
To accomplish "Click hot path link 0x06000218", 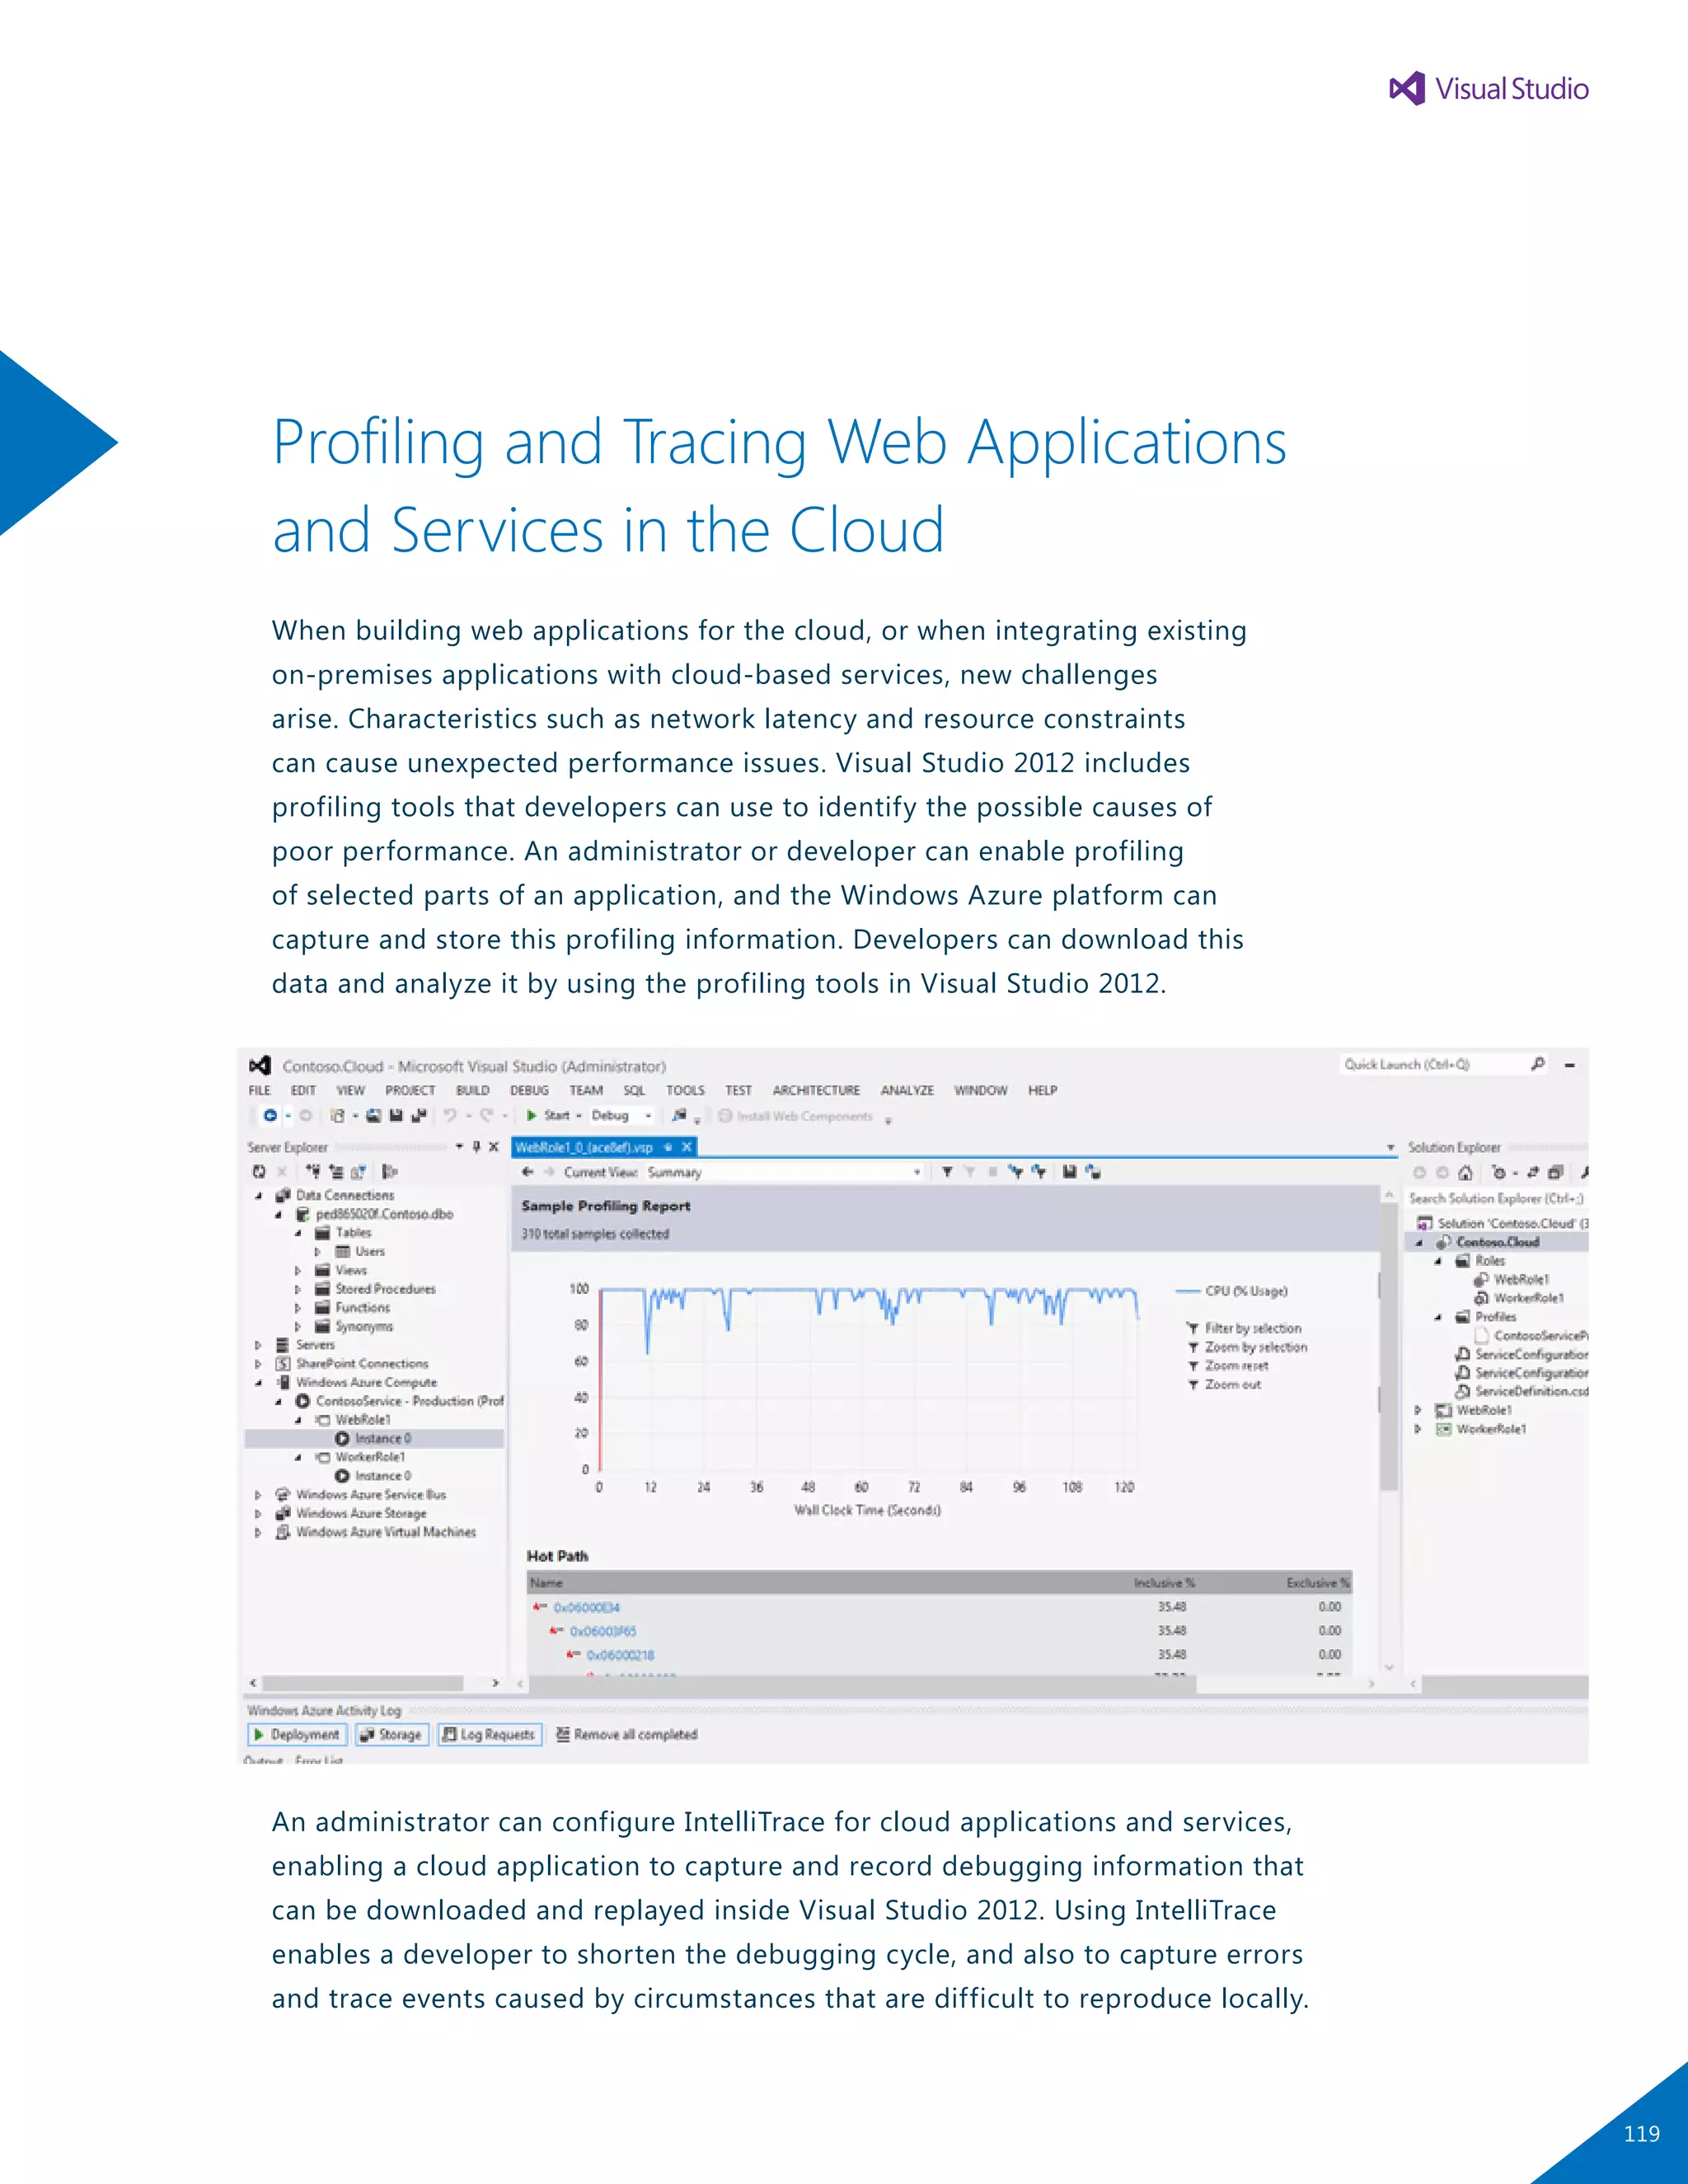I will coord(620,1655).
